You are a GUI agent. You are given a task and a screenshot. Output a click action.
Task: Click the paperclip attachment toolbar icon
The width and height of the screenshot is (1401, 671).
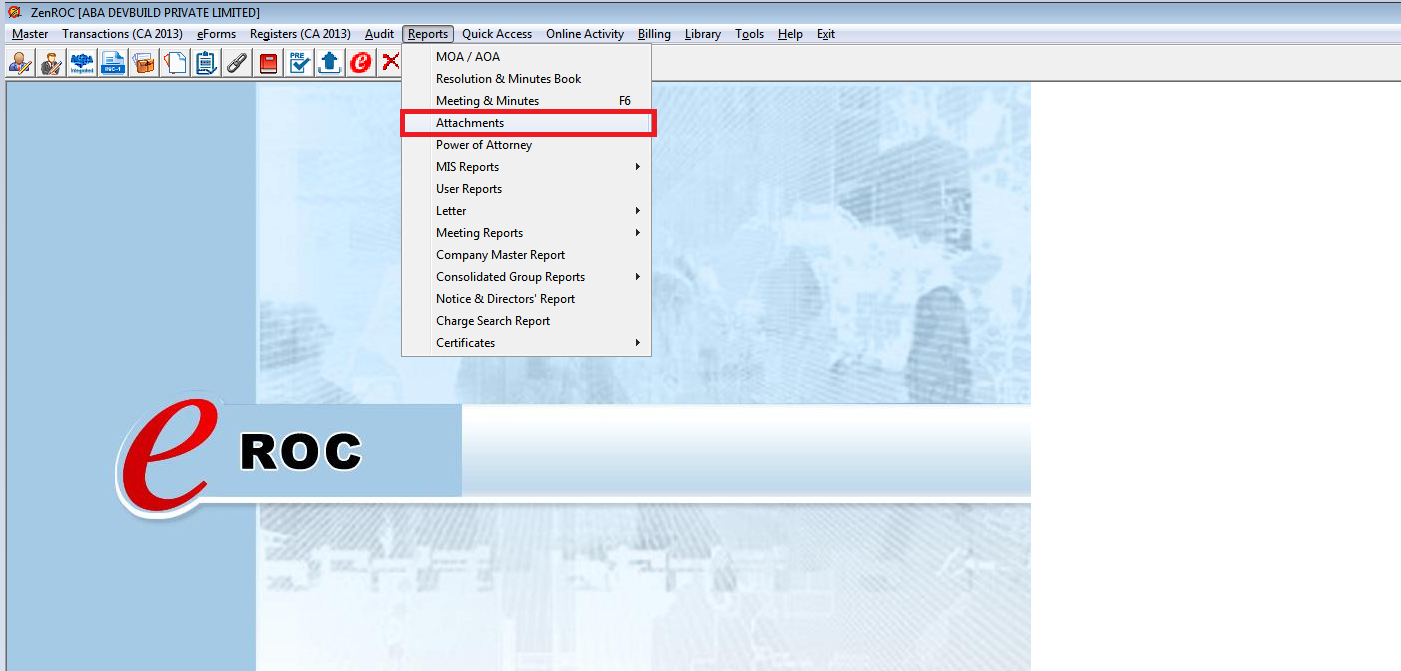click(x=237, y=63)
